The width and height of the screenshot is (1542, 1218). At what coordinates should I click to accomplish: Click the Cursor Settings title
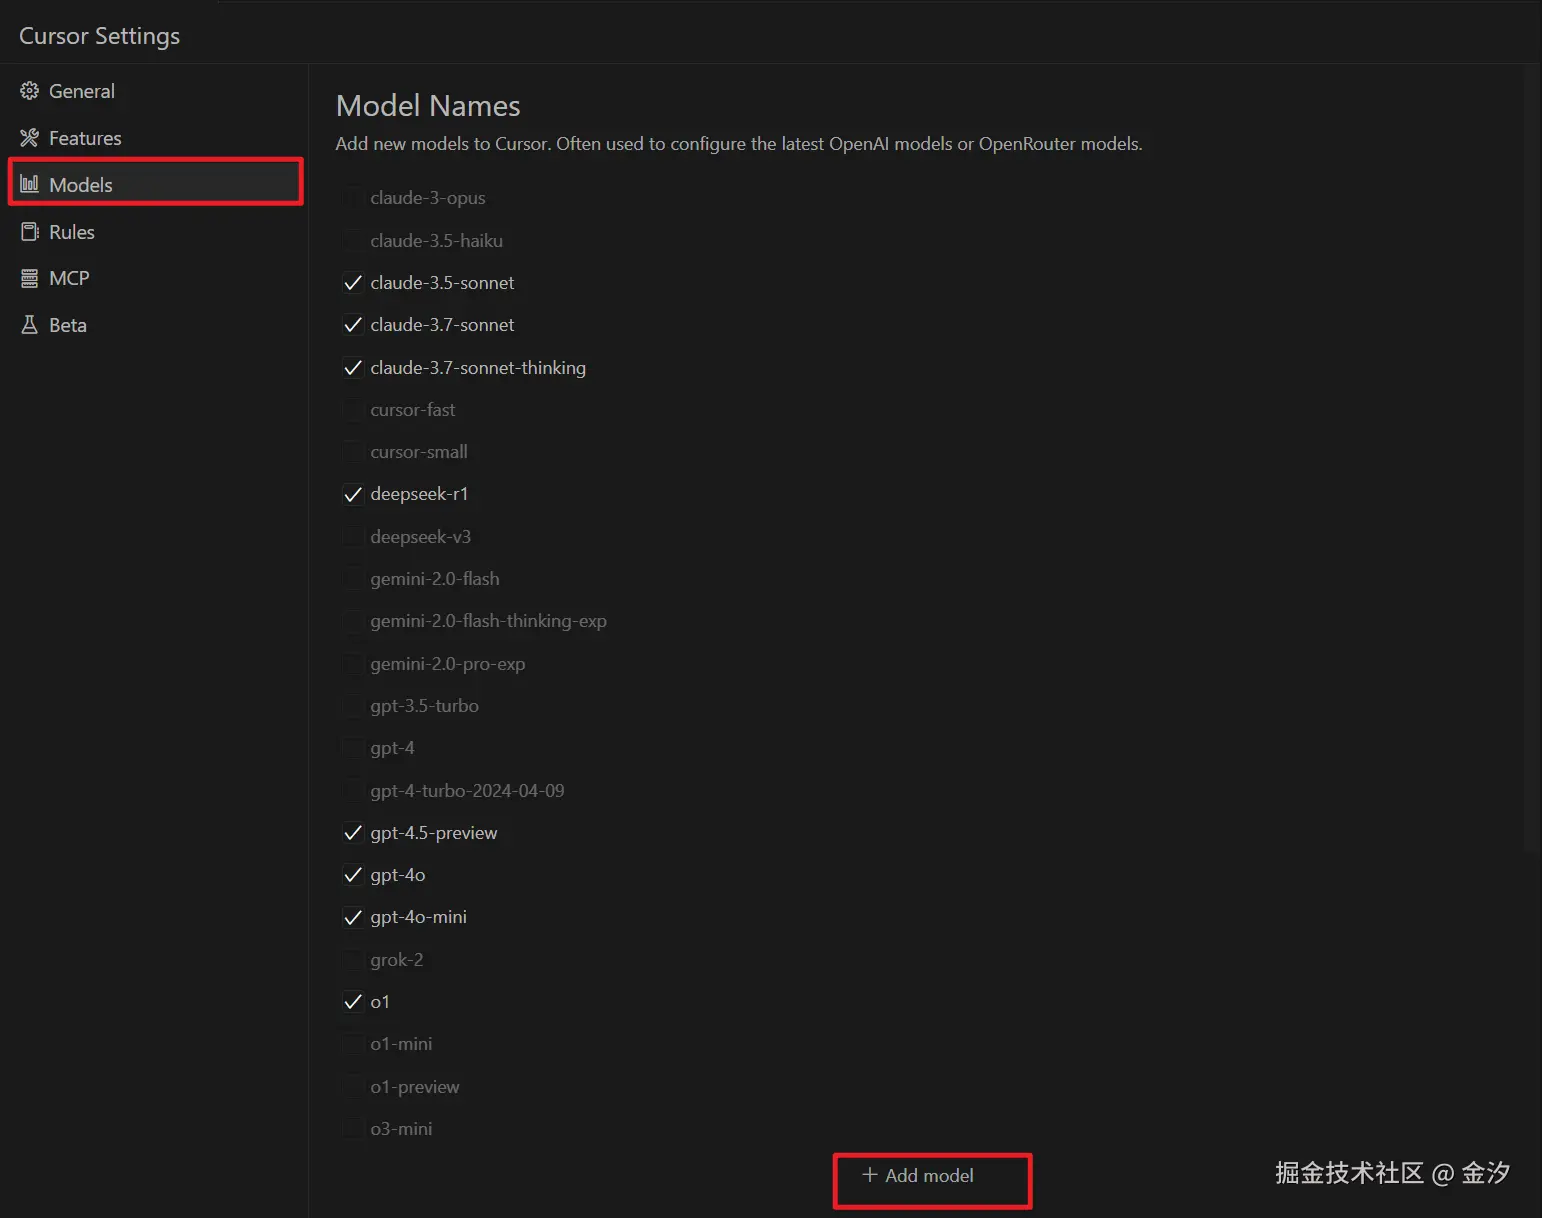tap(100, 36)
